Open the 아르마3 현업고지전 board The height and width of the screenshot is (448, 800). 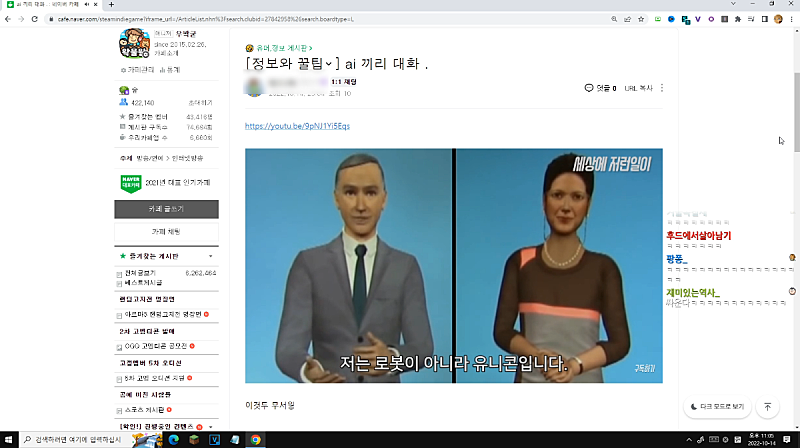[163, 314]
